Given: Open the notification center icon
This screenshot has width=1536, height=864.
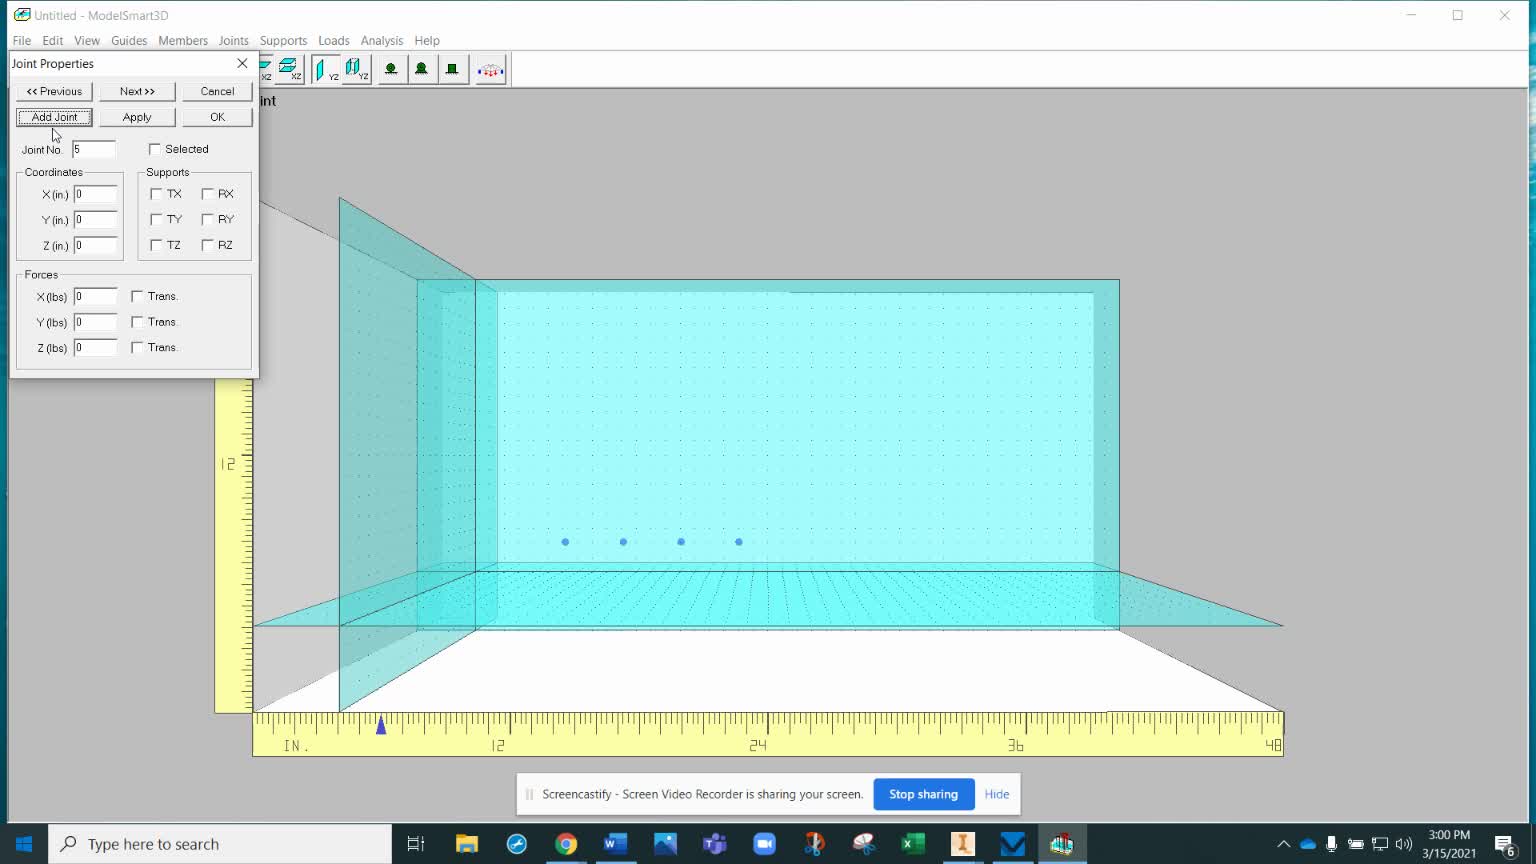Looking at the screenshot, I should click(x=1506, y=845).
